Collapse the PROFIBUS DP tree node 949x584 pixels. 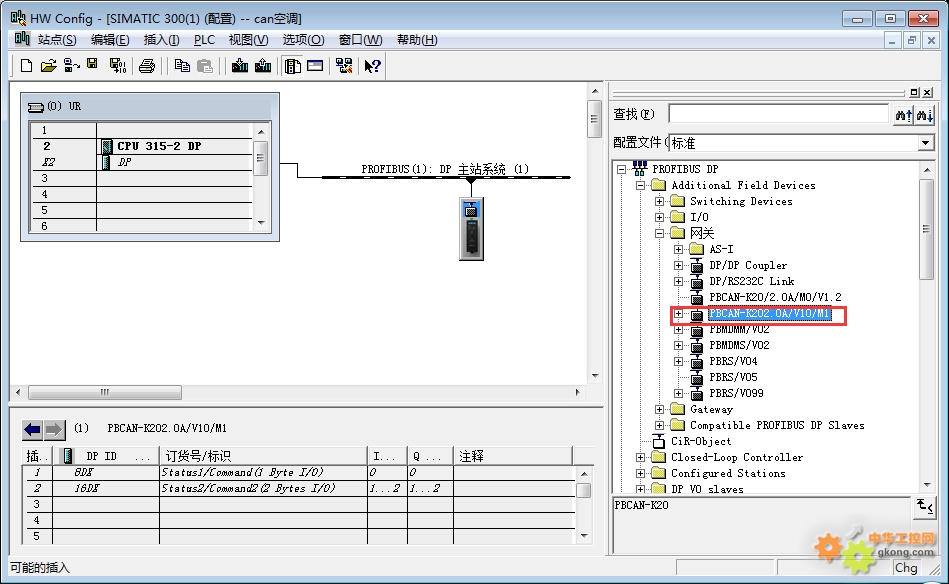point(621,169)
